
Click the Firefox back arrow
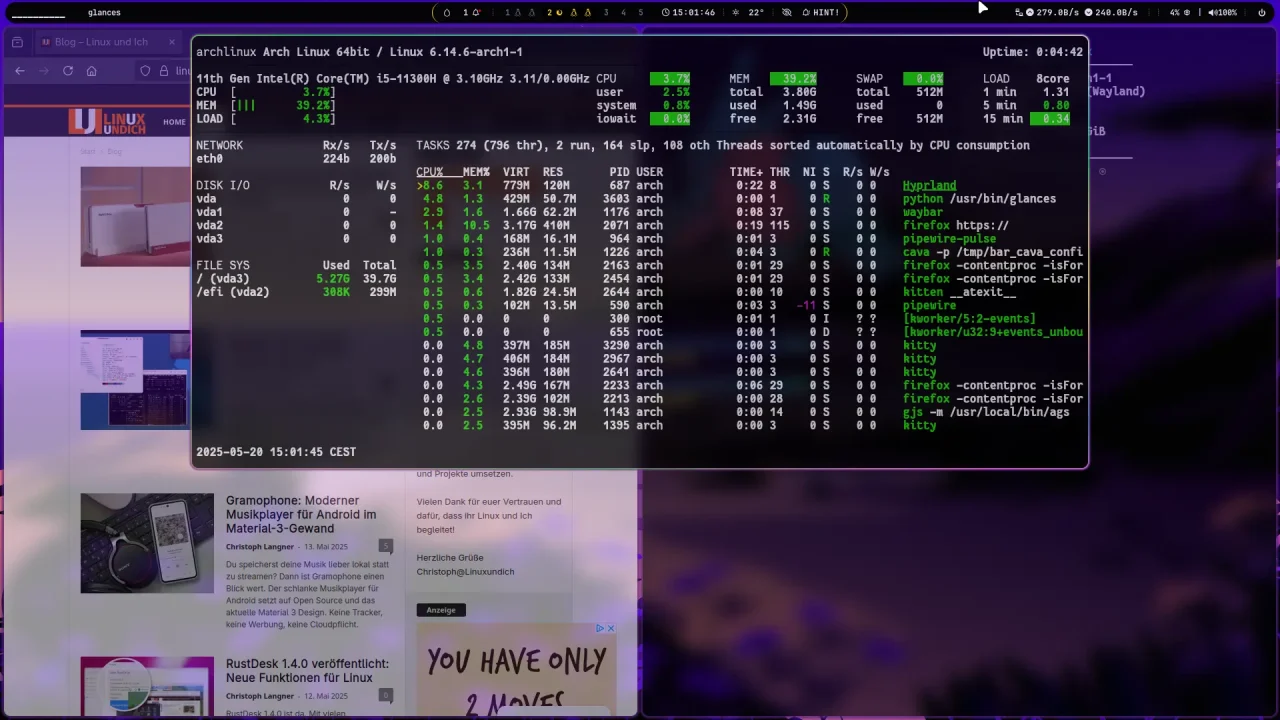(20, 71)
